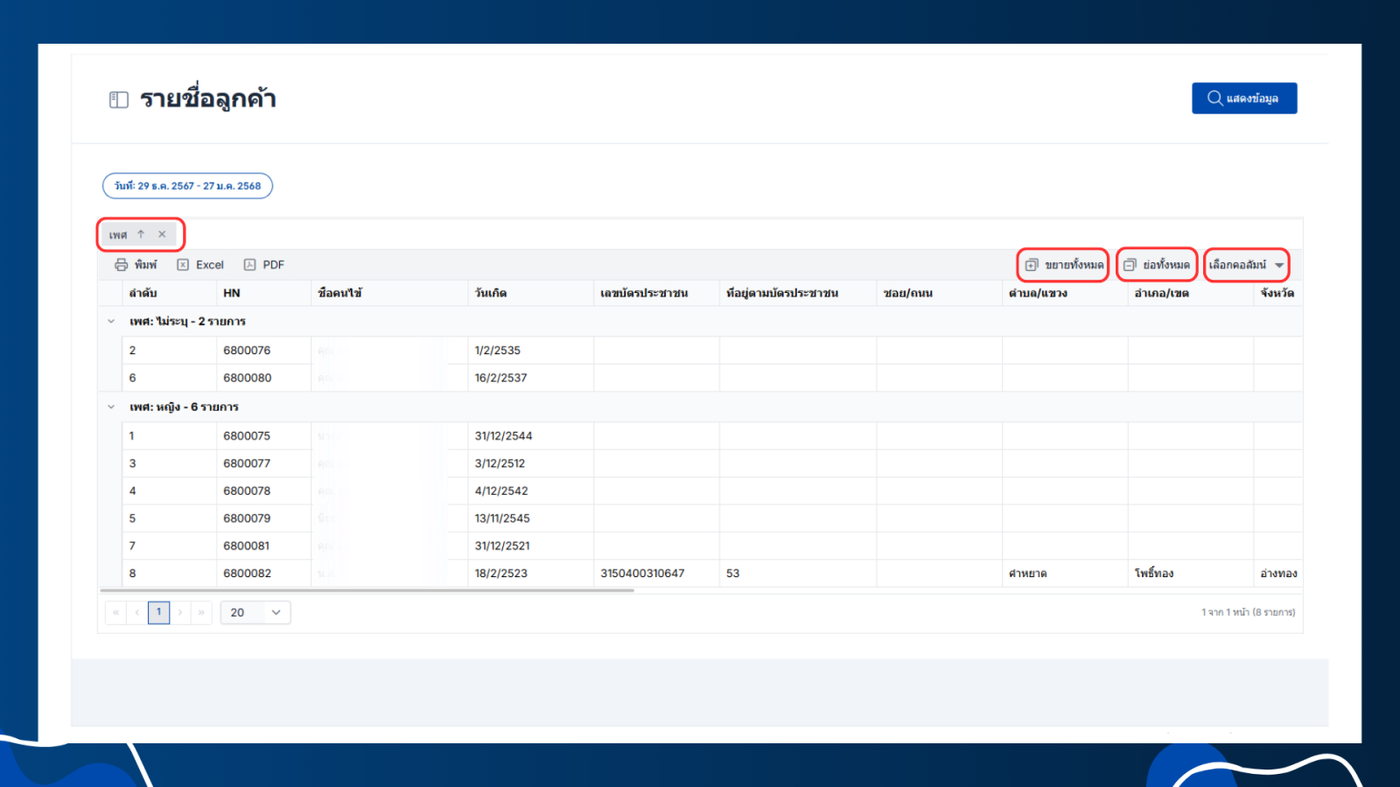The width and height of the screenshot is (1400, 787).
Task: Sort by the ลำดับ column header
Action: [169, 294]
